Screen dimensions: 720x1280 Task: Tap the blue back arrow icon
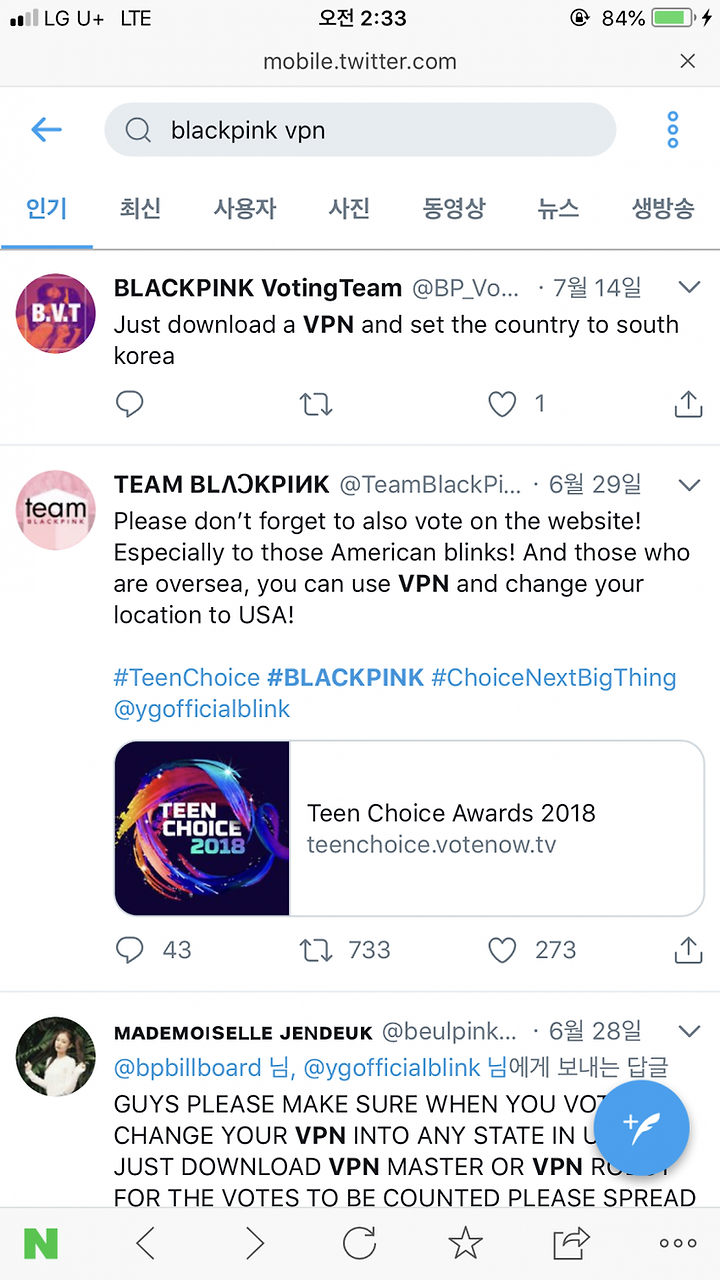point(47,129)
